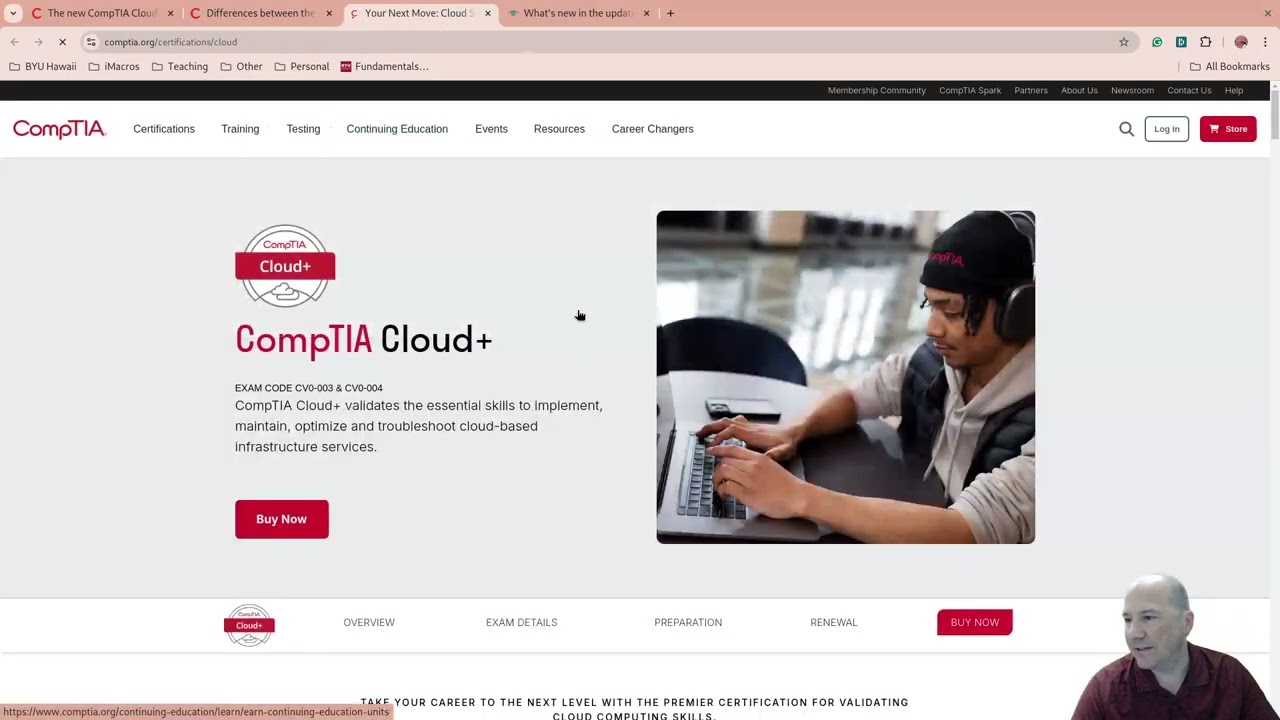Open CompTIA Spark link

[970, 90]
